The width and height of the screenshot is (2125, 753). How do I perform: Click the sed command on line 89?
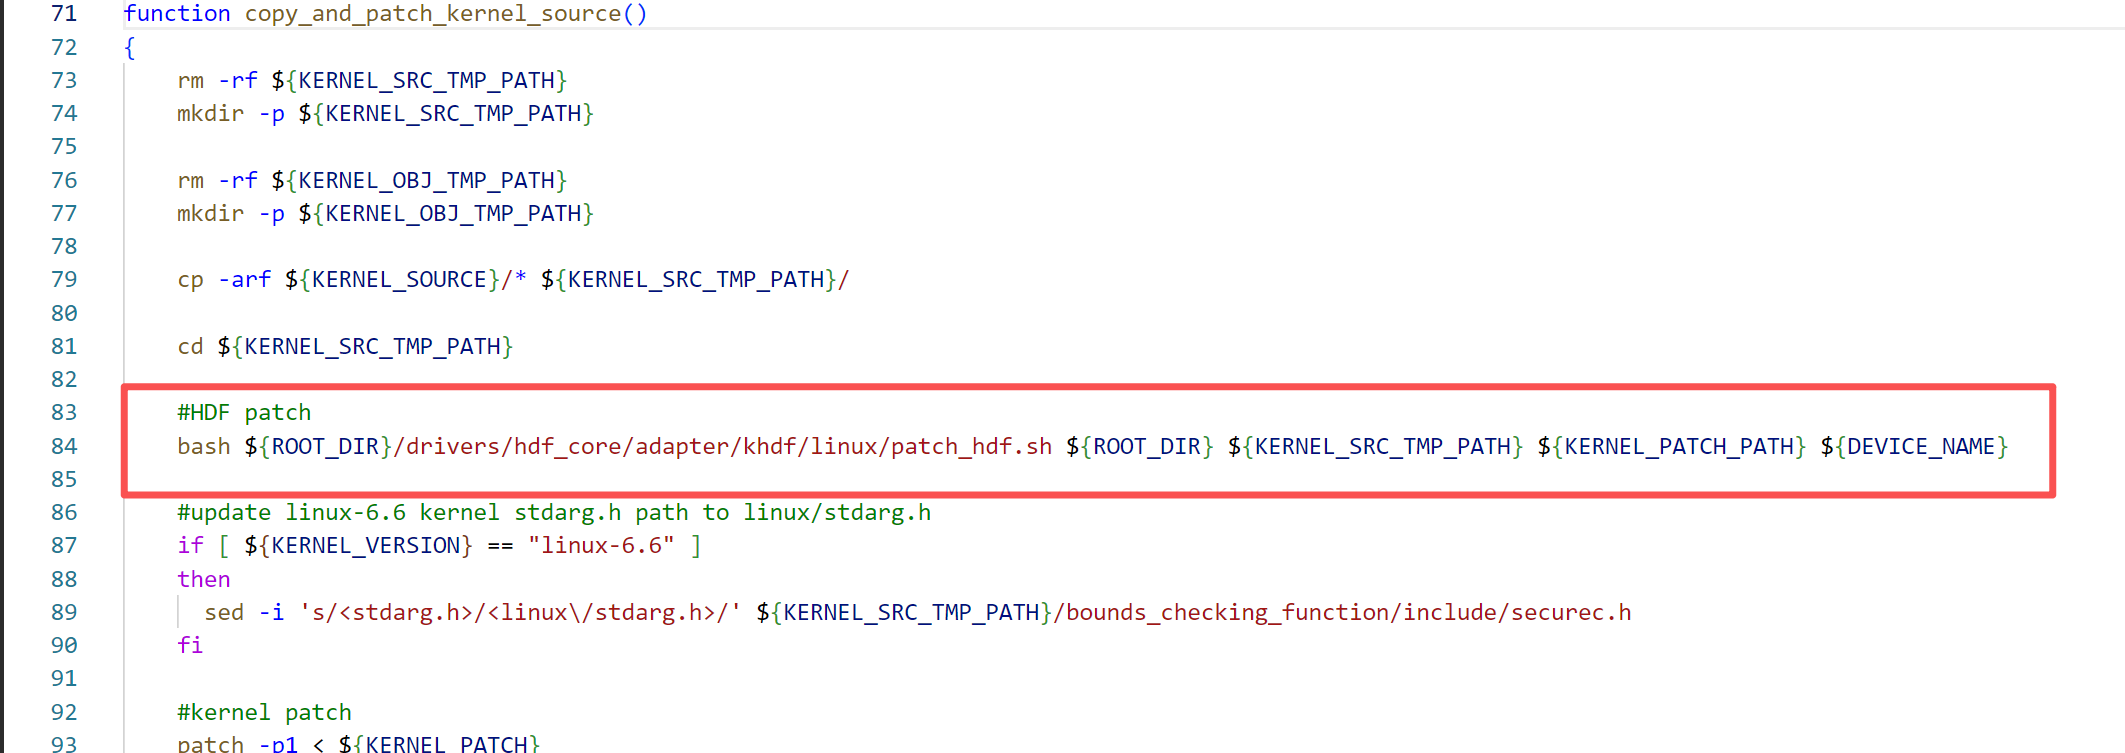click(224, 612)
